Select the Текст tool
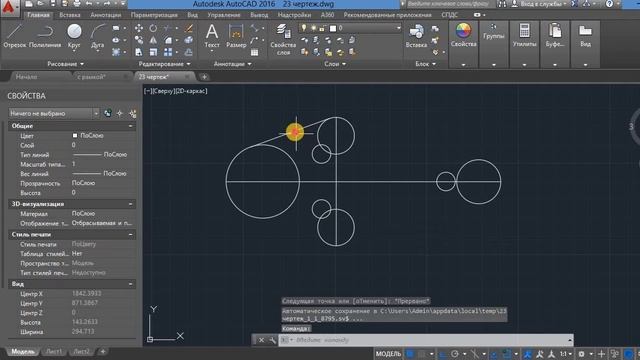 [212, 36]
